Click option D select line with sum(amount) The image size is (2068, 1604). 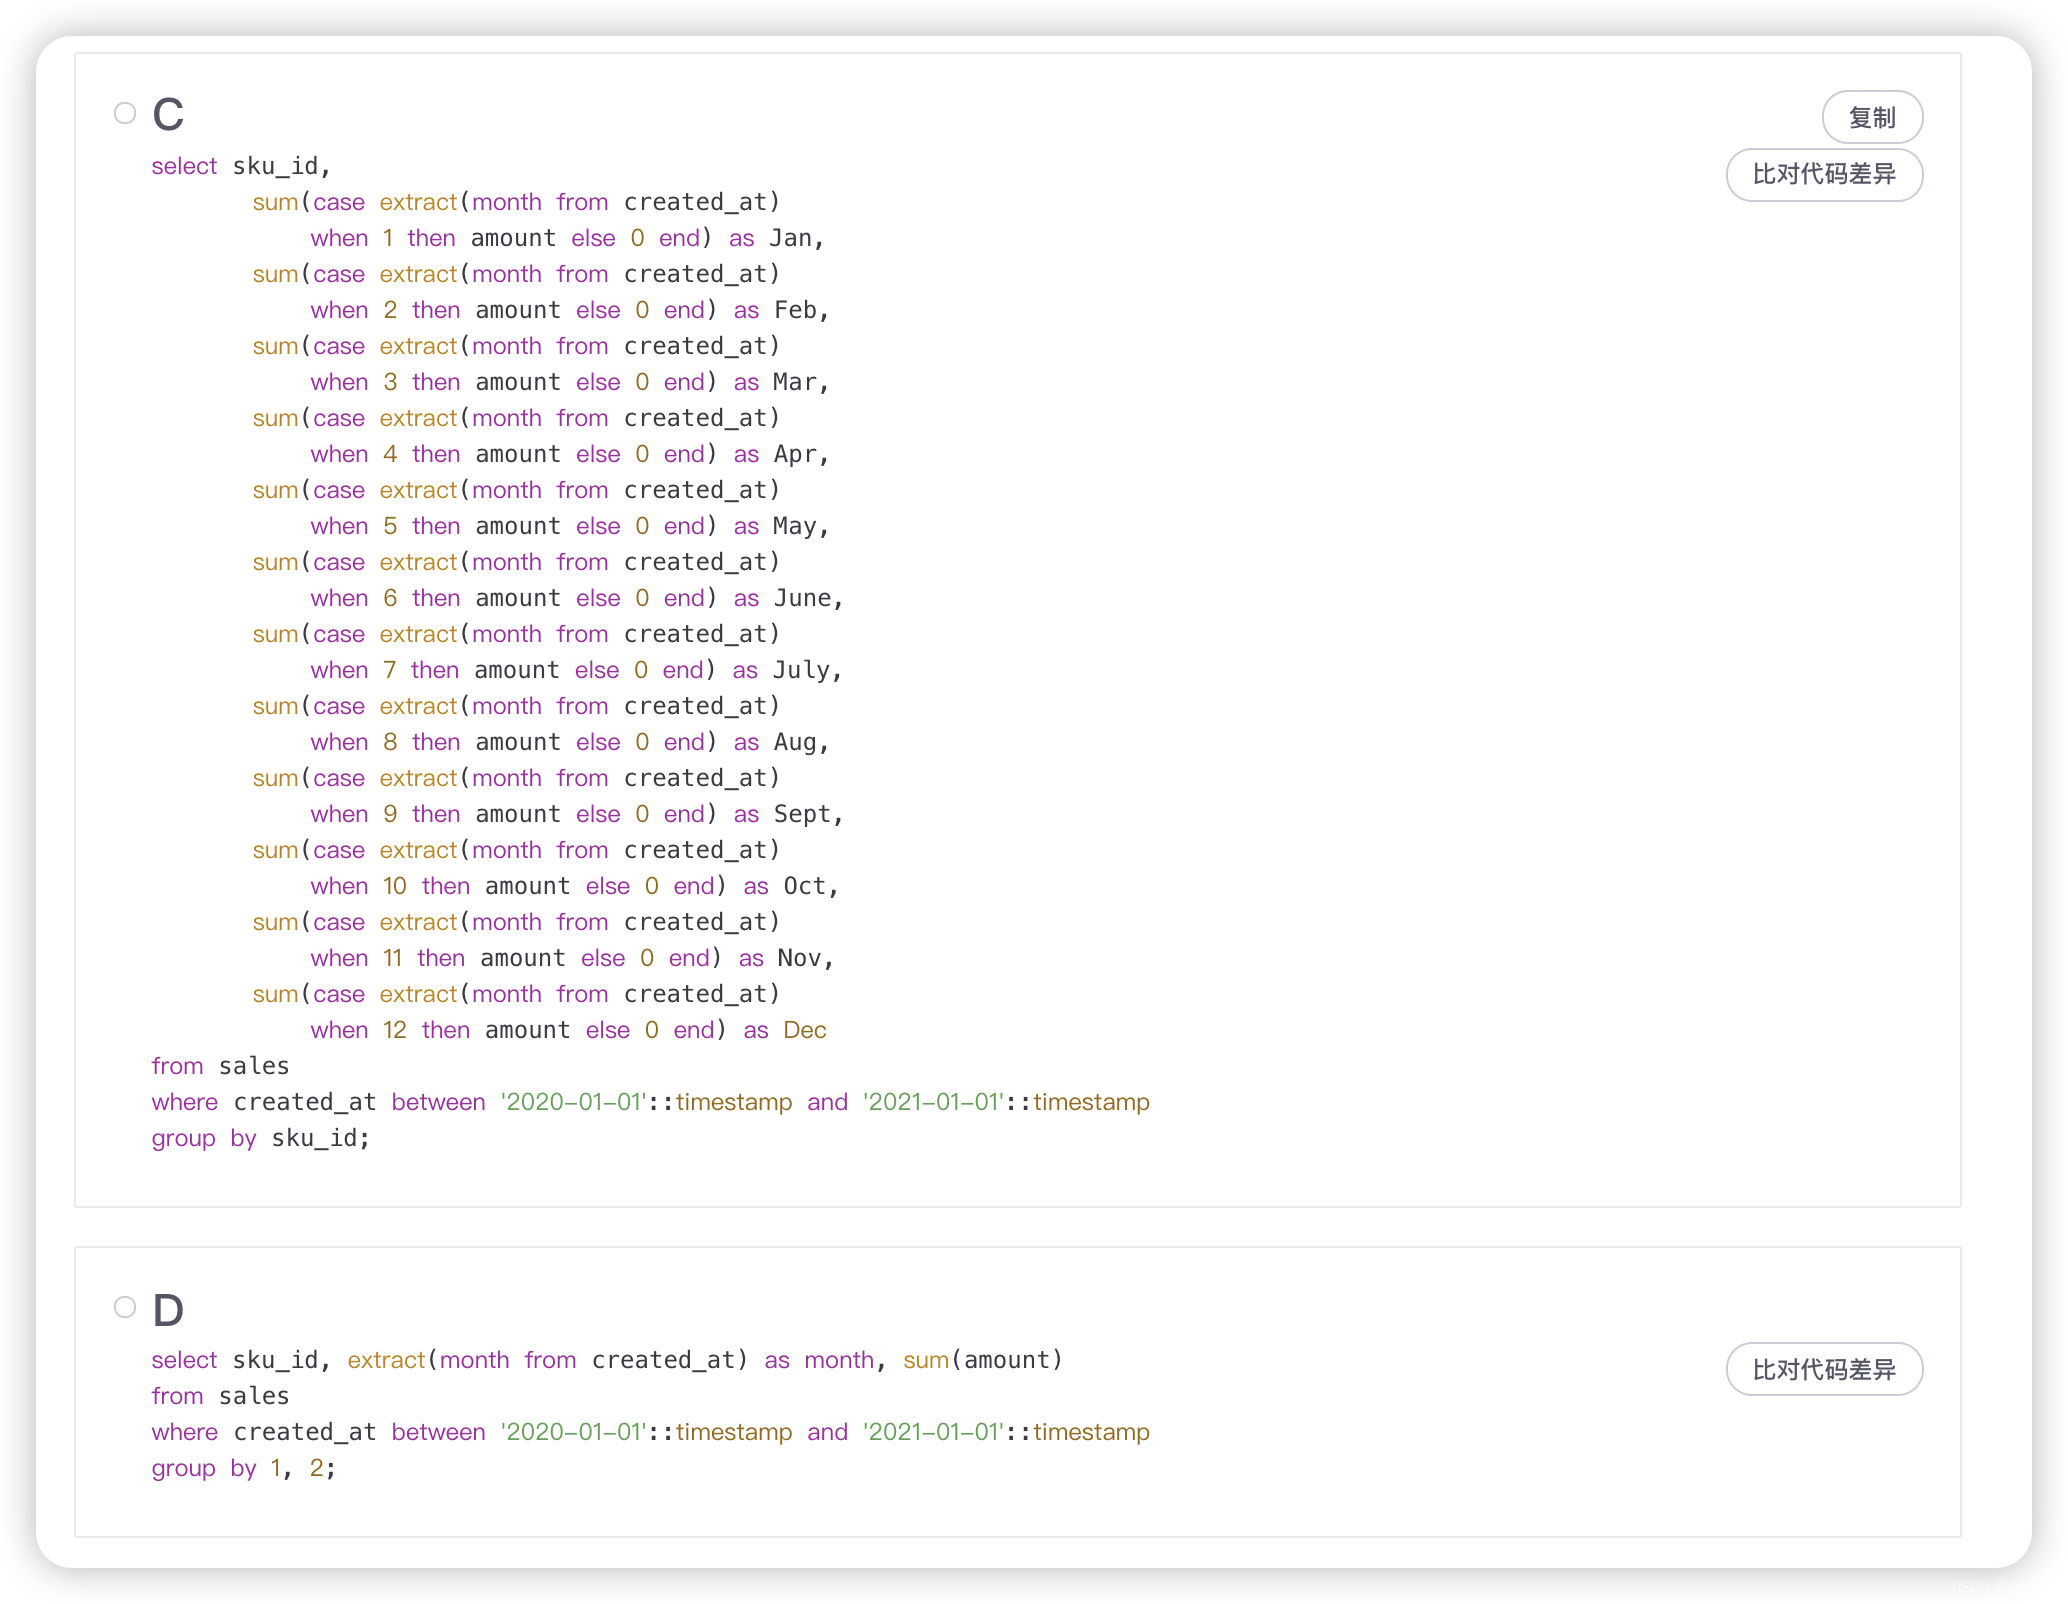click(607, 1360)
